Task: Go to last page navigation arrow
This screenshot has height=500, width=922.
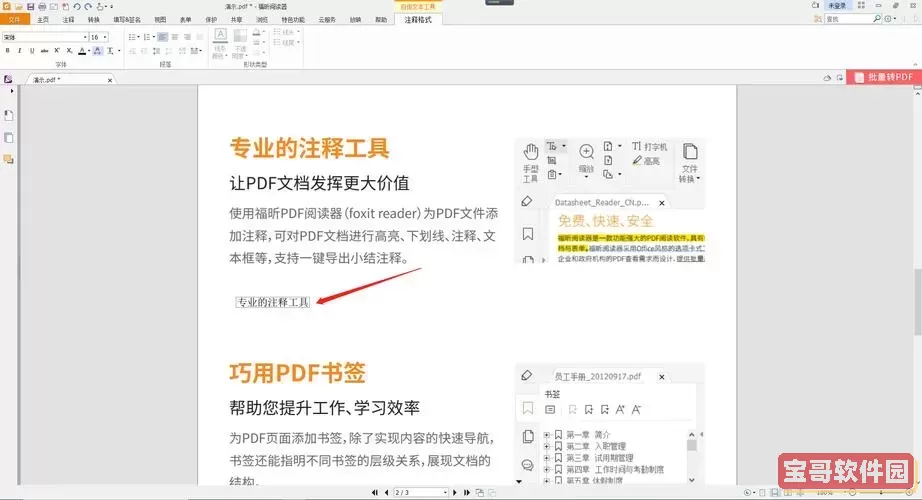Action: [x=466, y=492]
